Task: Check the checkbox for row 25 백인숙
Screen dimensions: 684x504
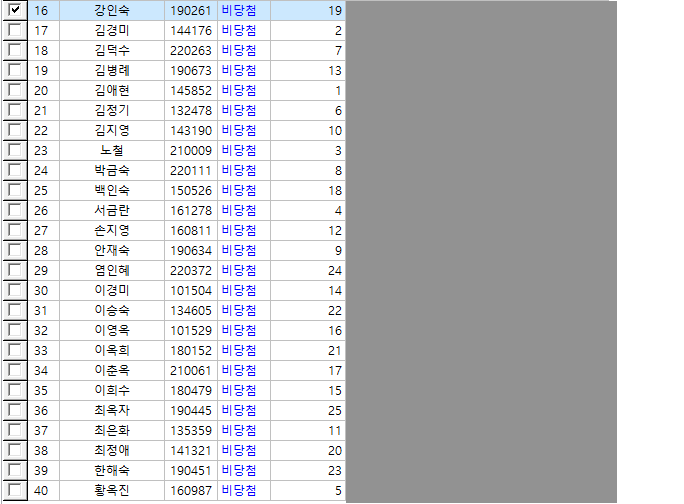Action: point(15,190)
